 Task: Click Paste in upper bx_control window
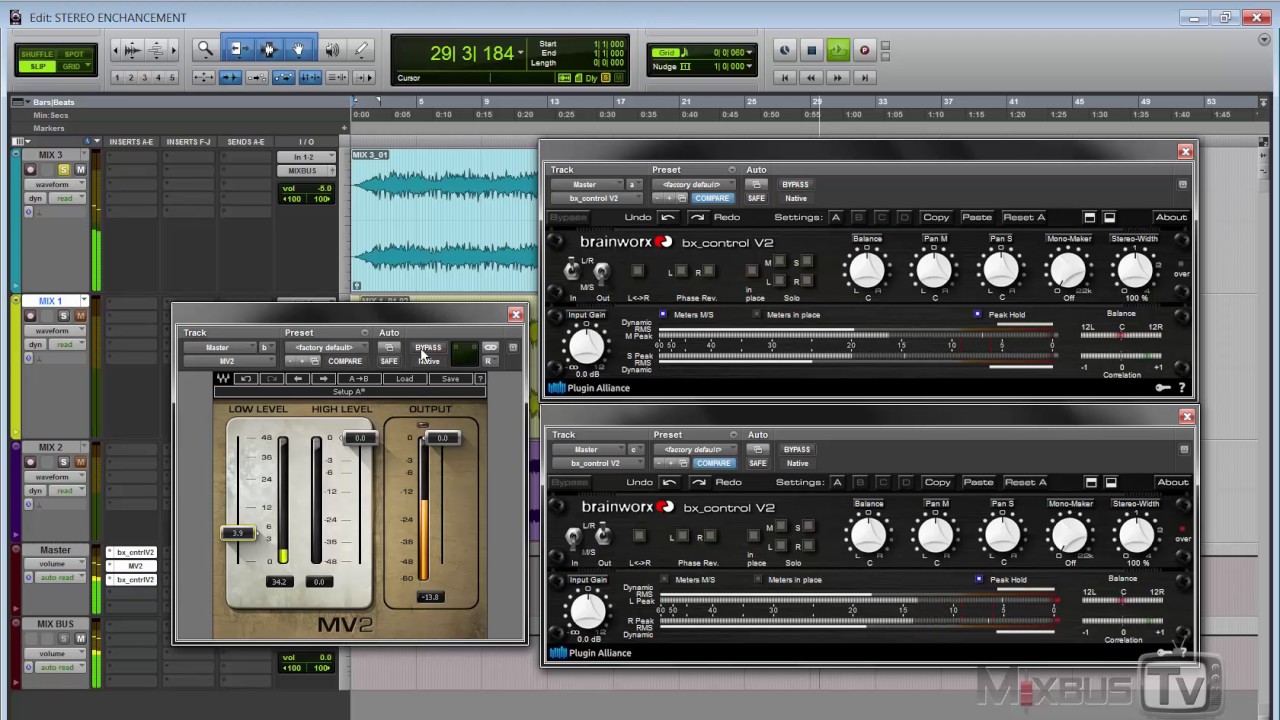pos(977,217)
